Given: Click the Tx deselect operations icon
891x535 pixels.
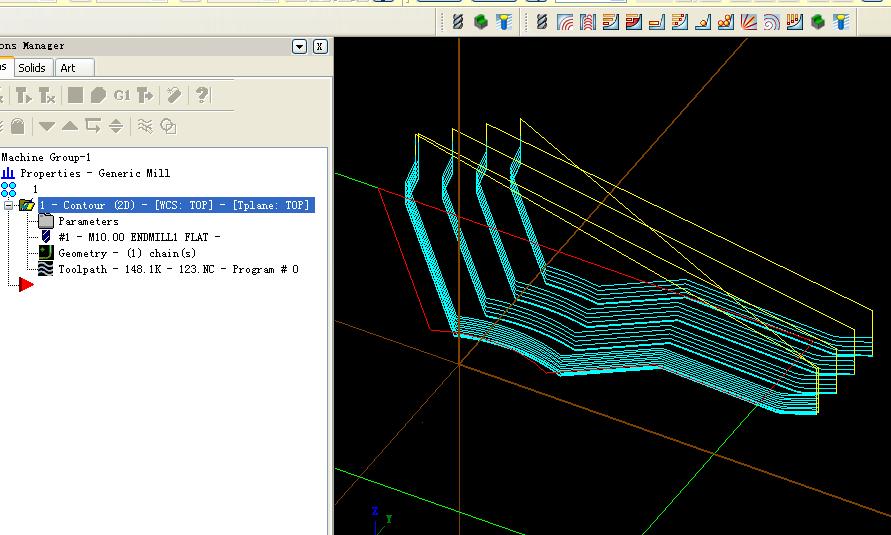Looking at the screenshot, I should coord(48,95).
